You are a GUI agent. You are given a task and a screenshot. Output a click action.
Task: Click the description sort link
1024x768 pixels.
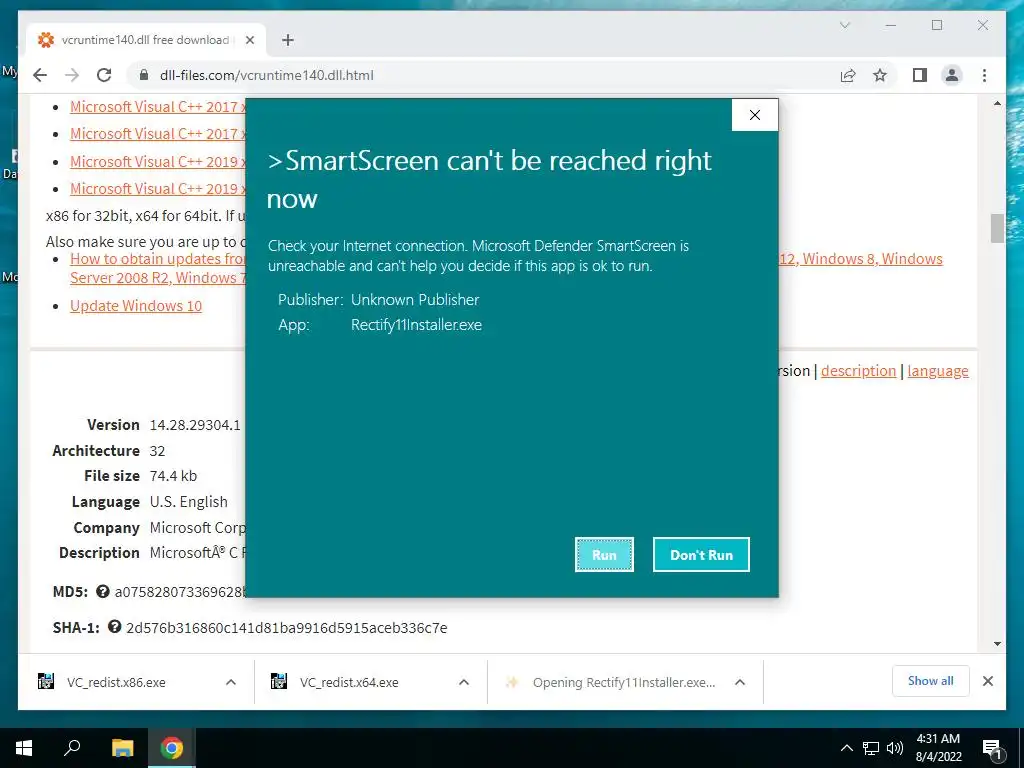tap(858, 370)
